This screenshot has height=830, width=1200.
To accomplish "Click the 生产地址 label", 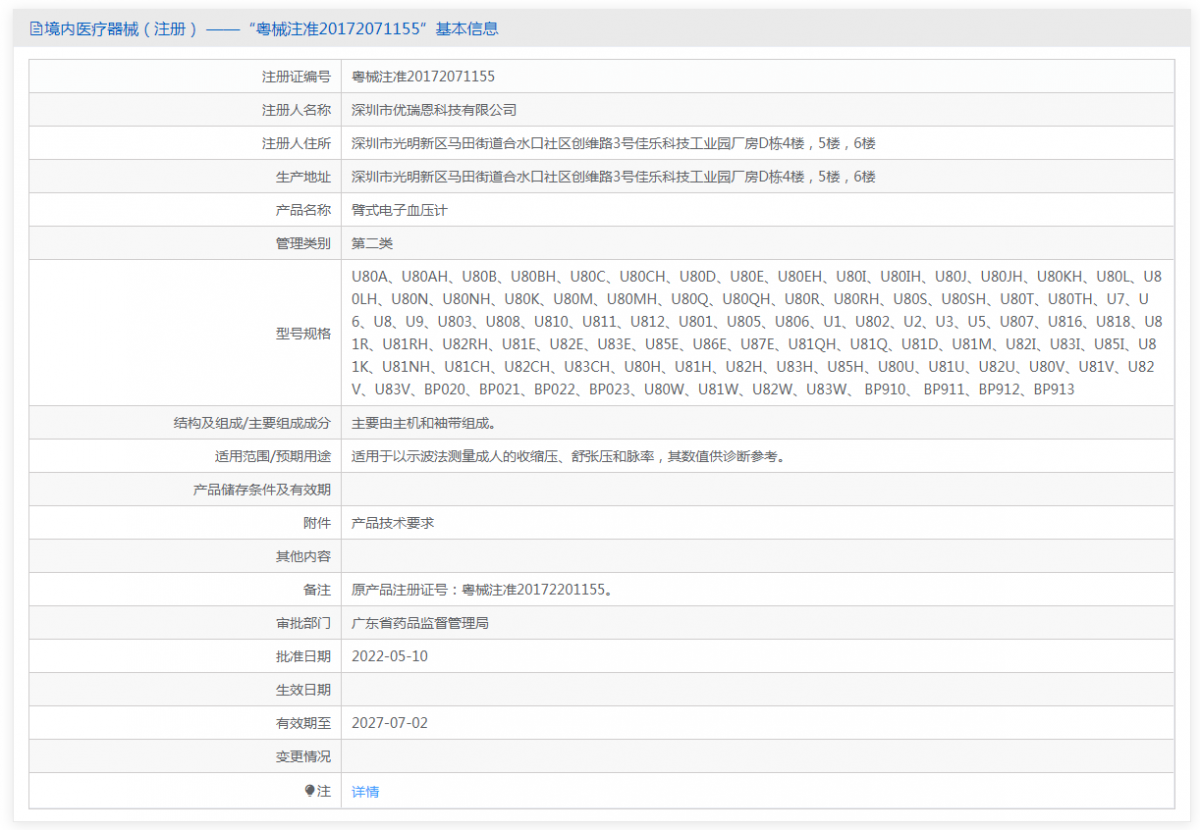I will click(303, 176).
